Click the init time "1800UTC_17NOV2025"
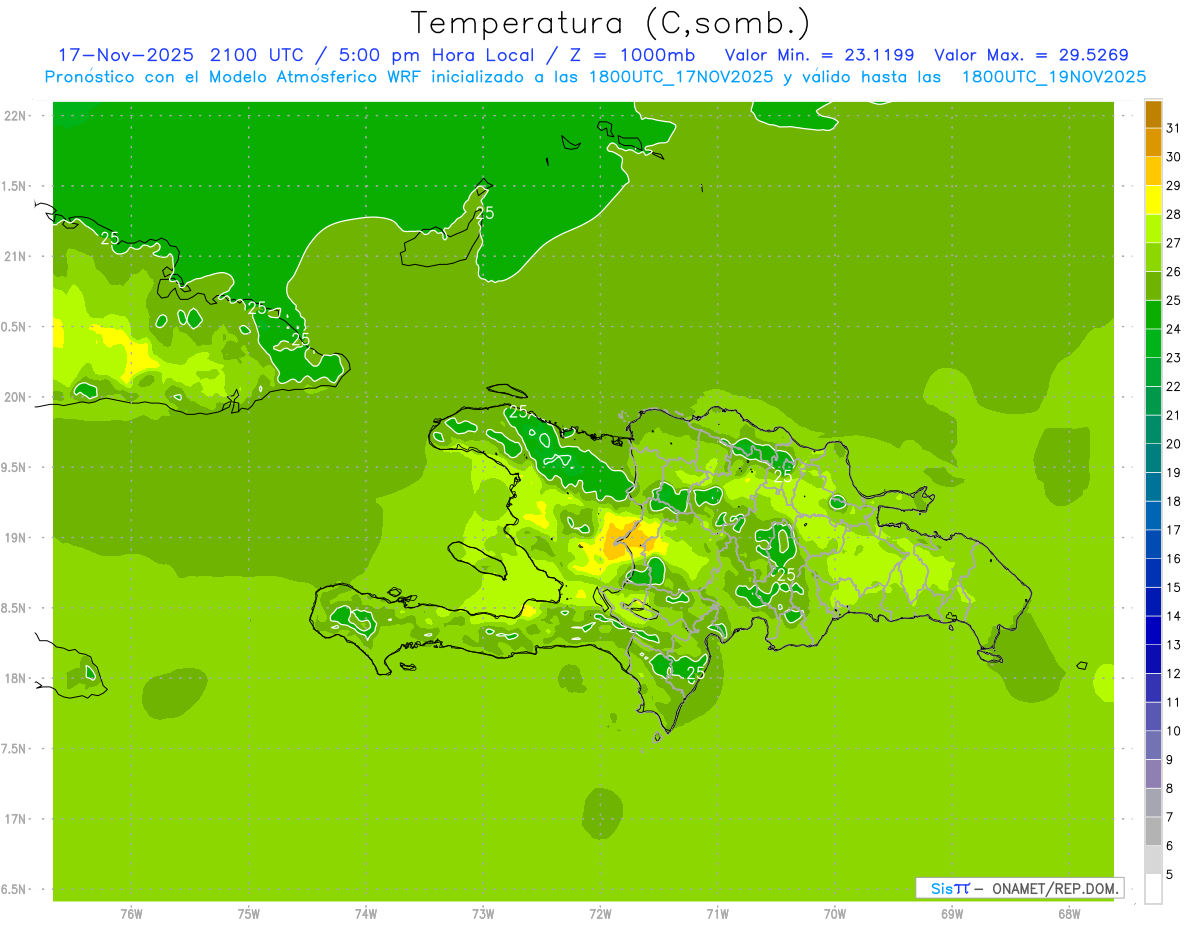1200x927 pixels. point(680,77)
